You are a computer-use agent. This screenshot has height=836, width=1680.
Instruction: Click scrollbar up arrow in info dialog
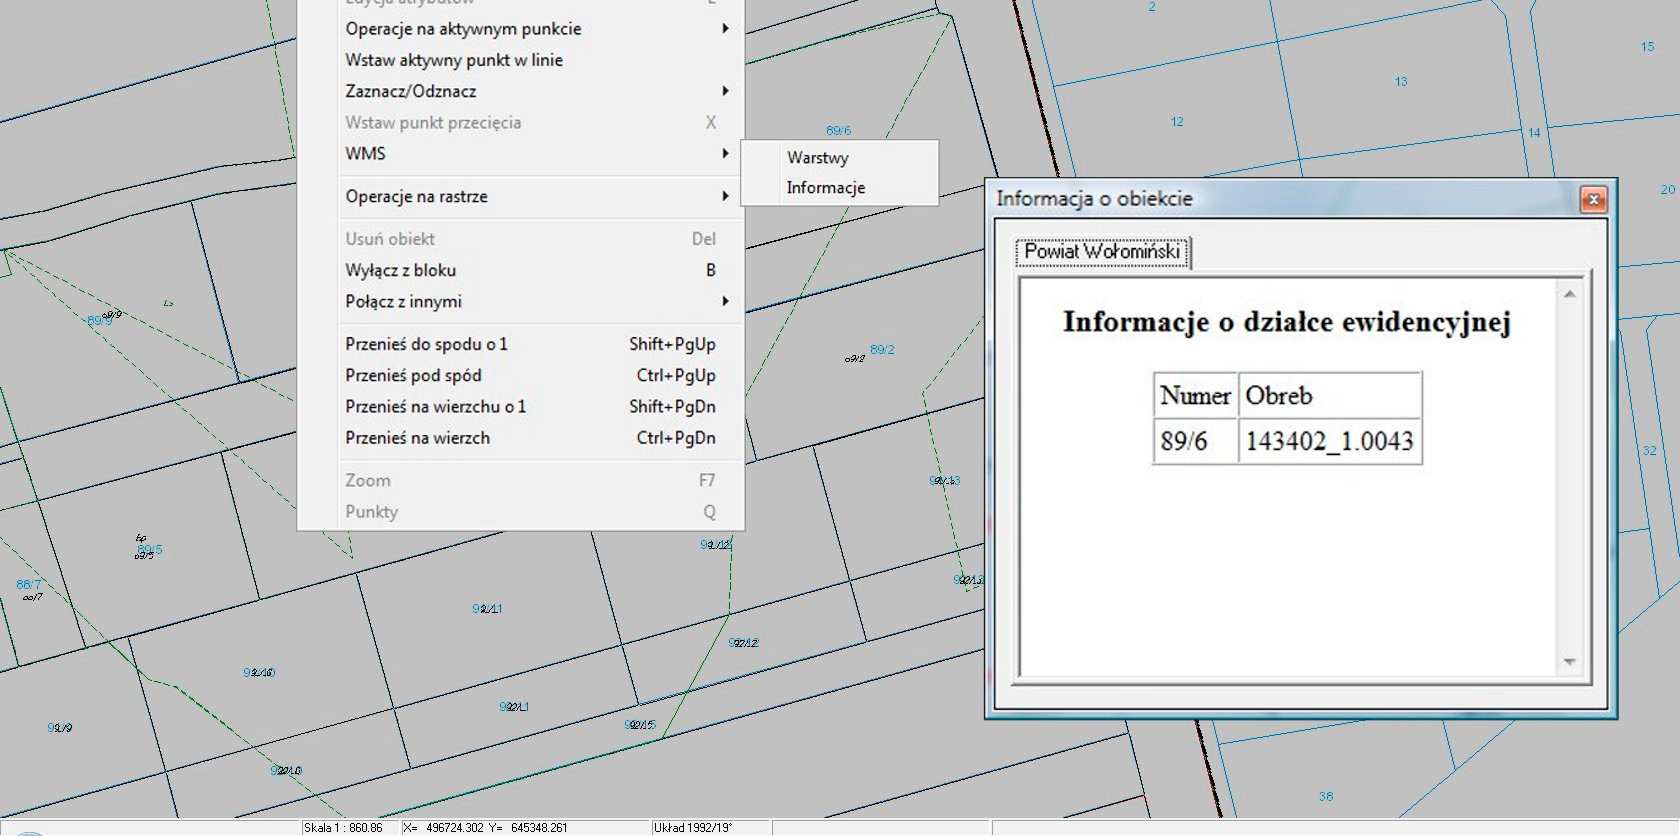(1570, 294)
